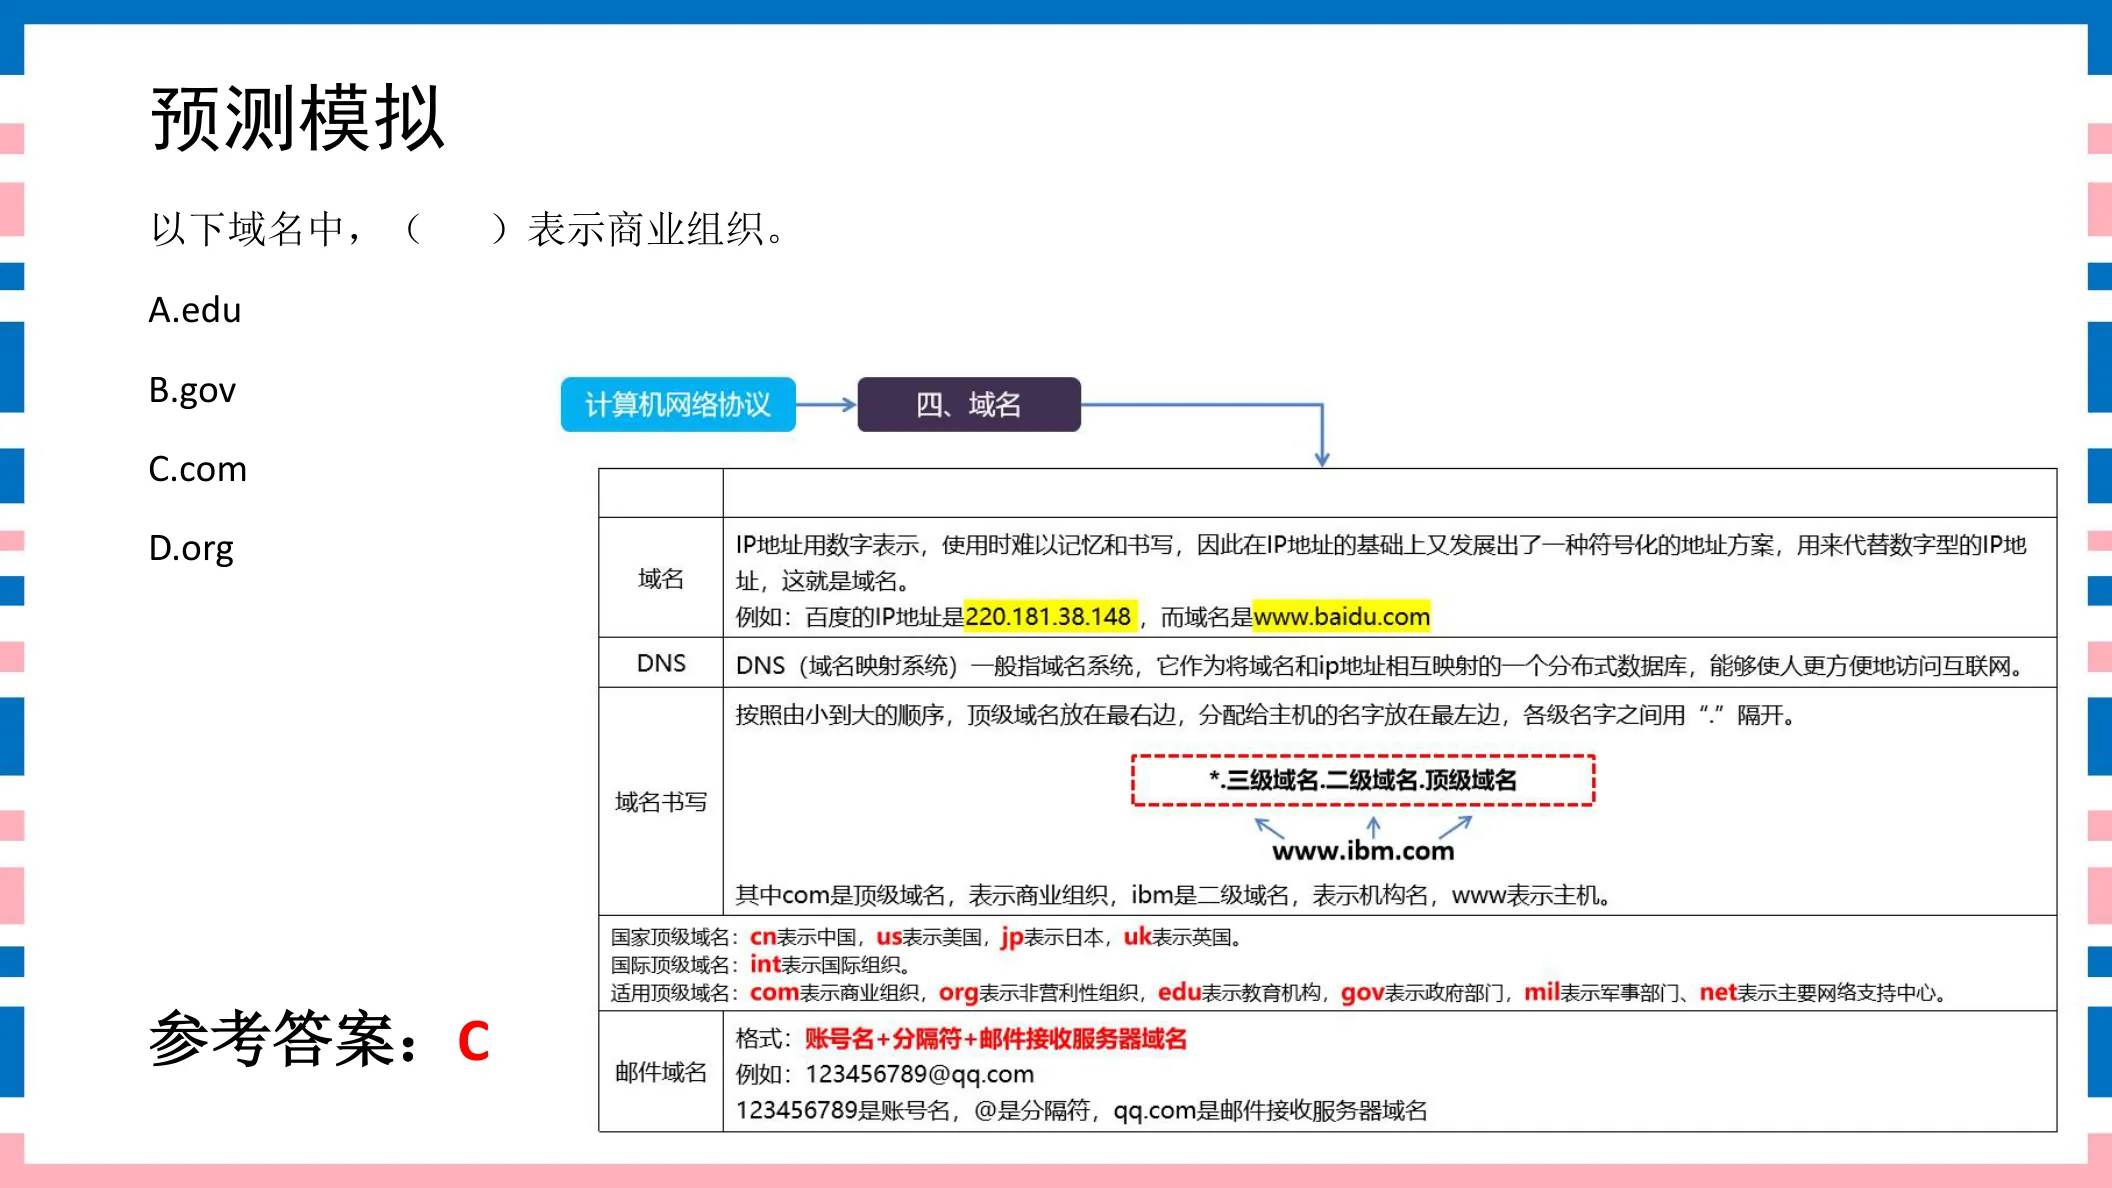The width and height of the screenshot is (2112, 1188).
Task: Click the red 'mil' domain text
Action: [1541, 992]
